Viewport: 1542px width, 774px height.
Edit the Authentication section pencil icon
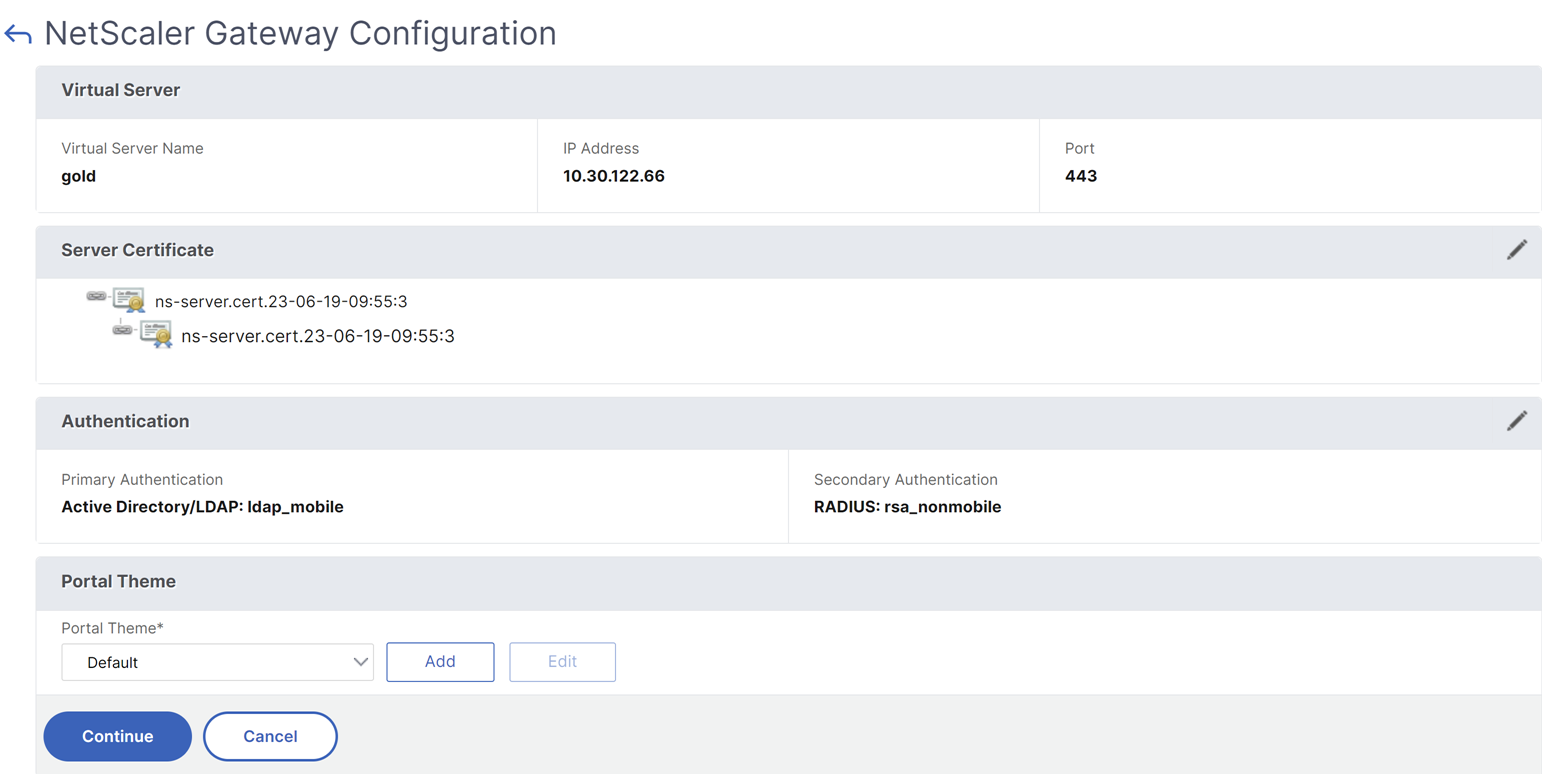click(x=1516, y=421)
